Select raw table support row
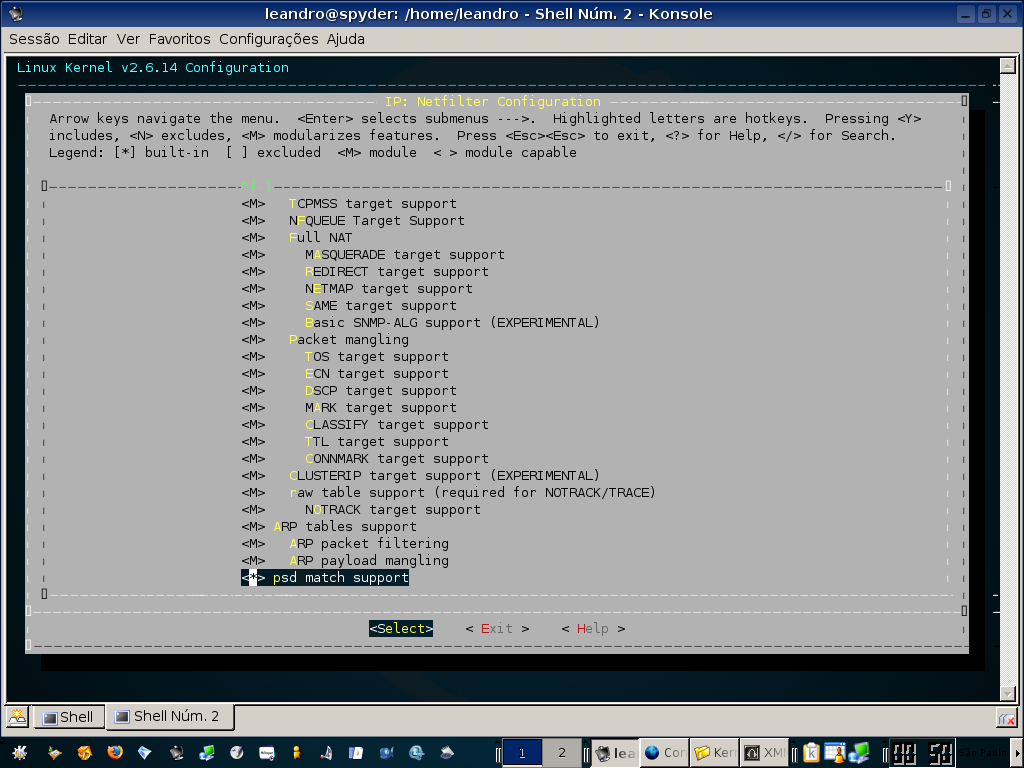1024x768 pixels. [x=448, y=492]
